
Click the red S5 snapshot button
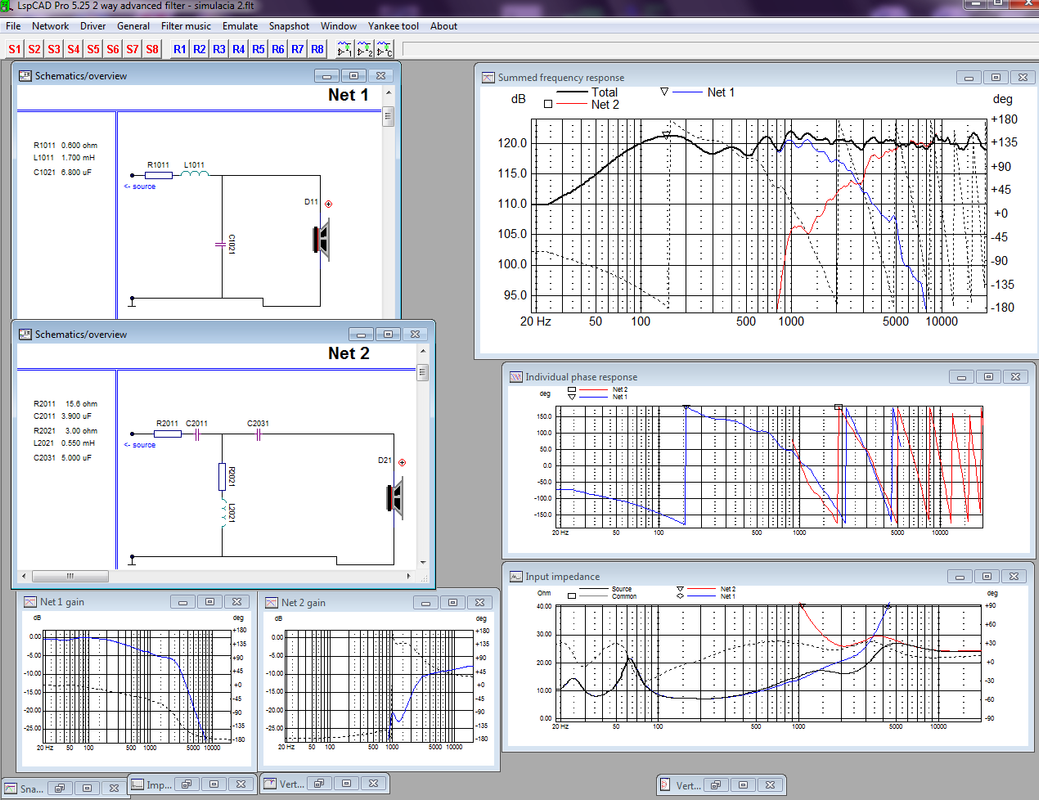click(93, 49)
